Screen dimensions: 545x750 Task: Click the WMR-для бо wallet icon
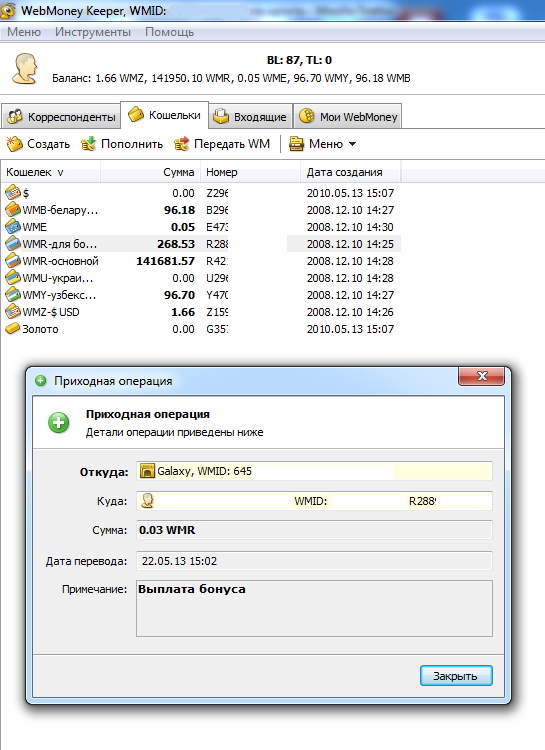click(13, 243)
